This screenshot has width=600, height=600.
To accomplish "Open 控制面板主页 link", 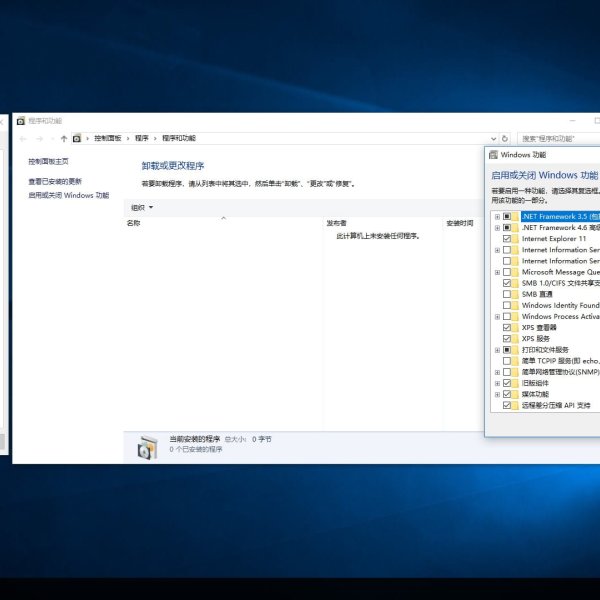I will click(x=48, y=161).
